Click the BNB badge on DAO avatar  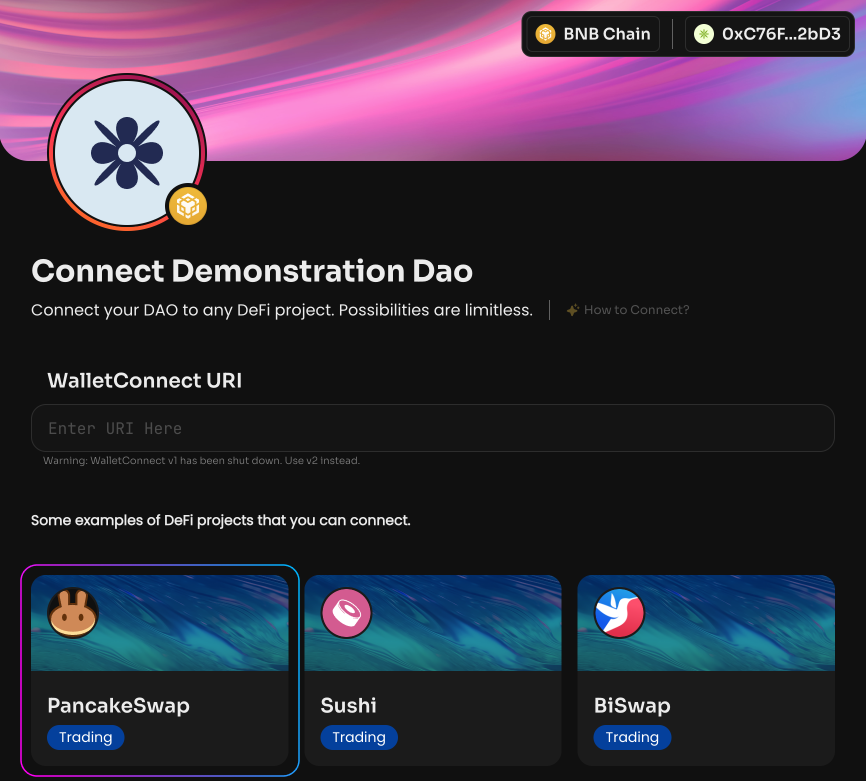pyautogui.click(x=188, y=206)
